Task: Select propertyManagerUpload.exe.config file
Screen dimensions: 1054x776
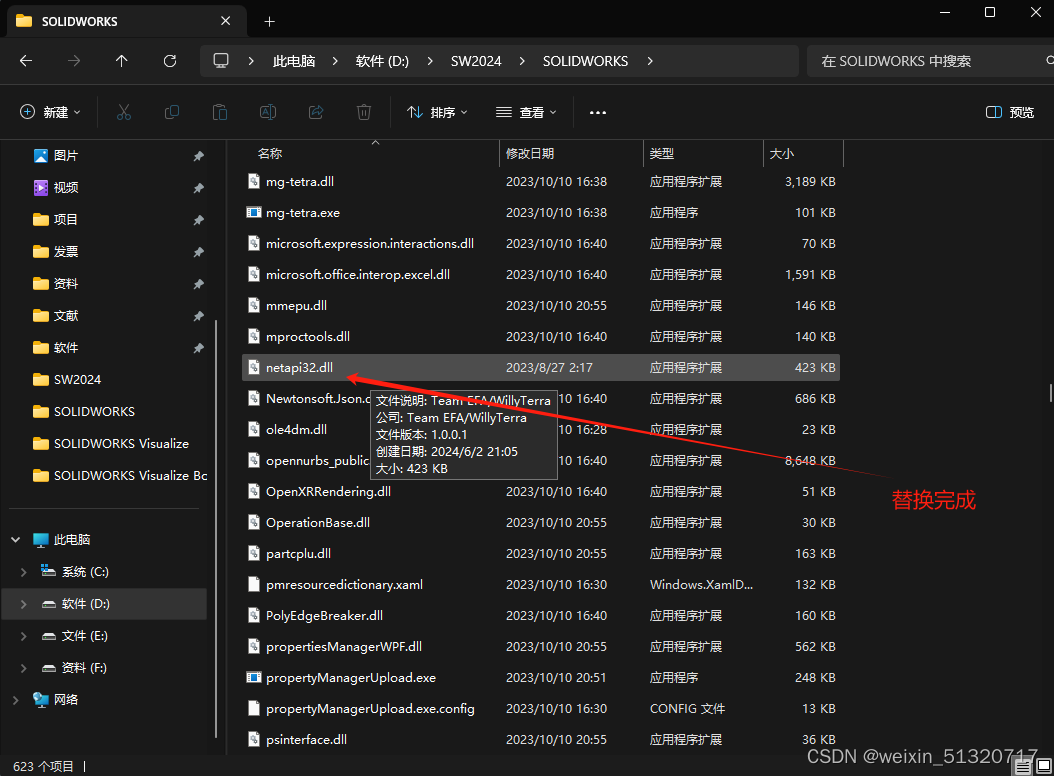Action: point(540,708)
